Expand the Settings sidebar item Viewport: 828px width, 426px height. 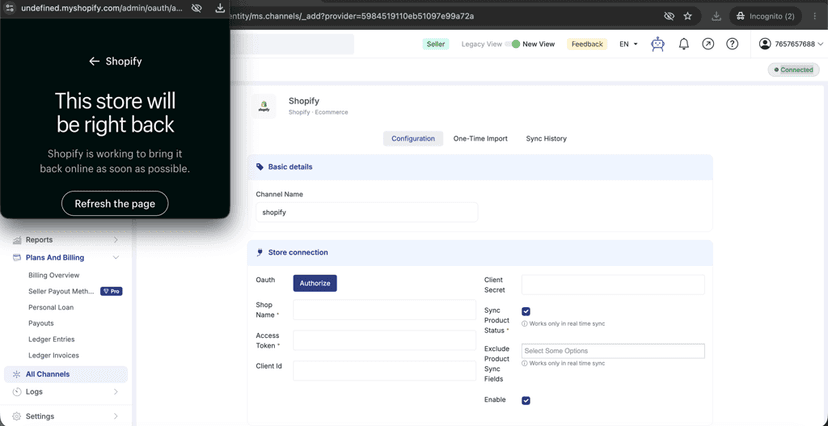[x=66, y=416]
